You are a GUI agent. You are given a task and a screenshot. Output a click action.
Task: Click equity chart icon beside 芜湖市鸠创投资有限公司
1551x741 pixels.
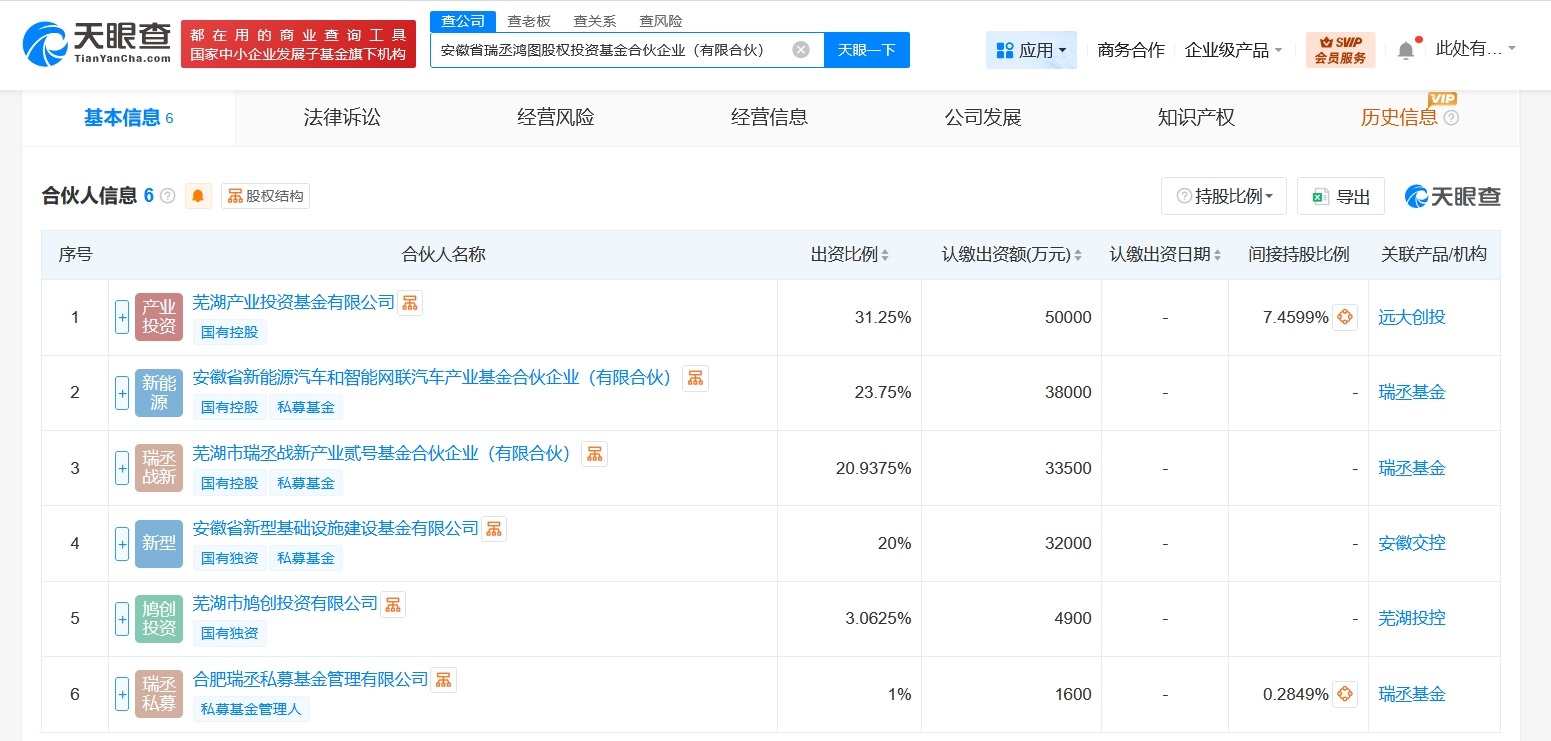click(393, 604)
